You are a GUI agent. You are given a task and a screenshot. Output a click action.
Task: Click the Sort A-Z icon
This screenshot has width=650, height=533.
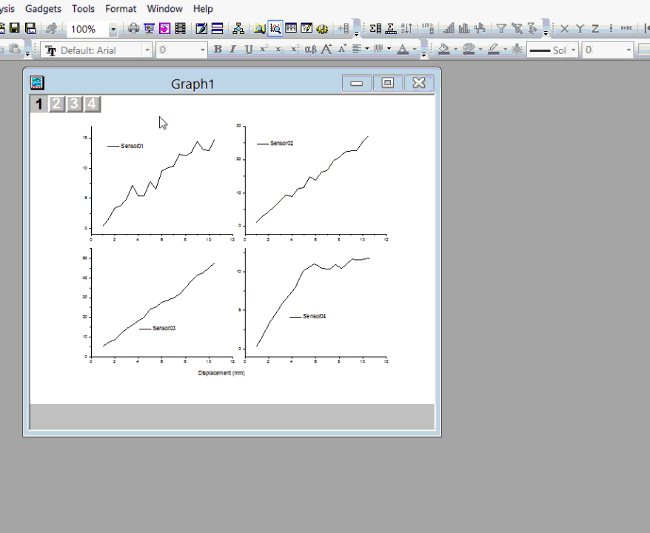(407, 28)
